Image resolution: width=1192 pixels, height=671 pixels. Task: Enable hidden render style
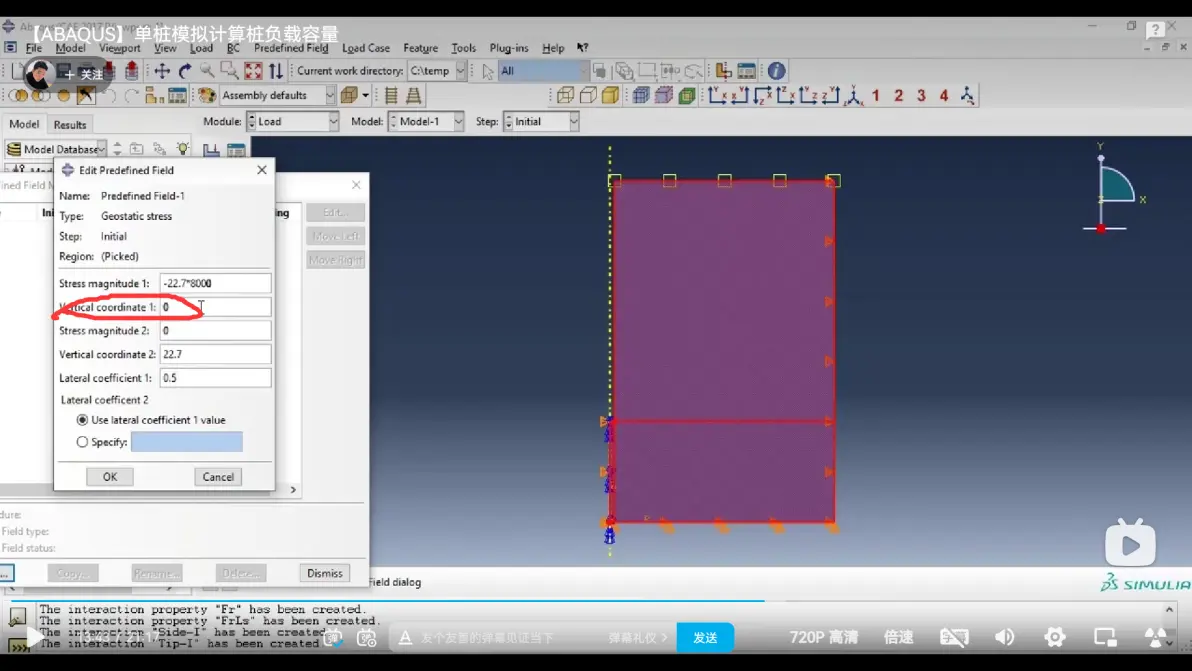(x=588, y=95)
